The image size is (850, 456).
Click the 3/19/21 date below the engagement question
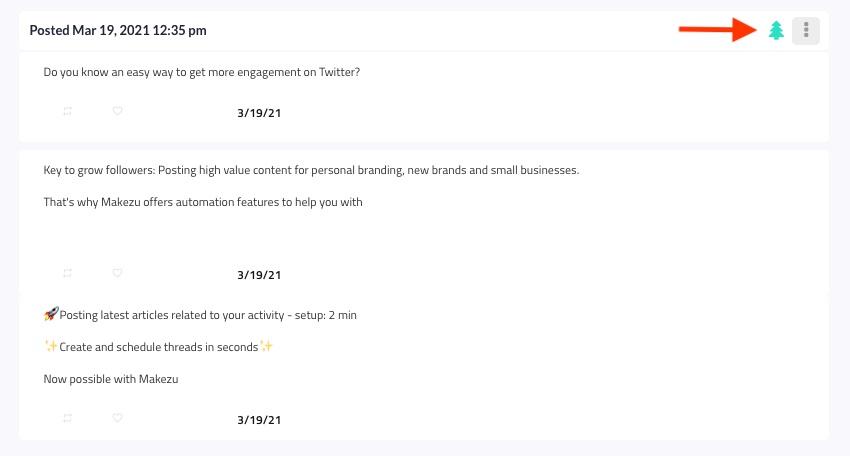[x=259, y=113]
